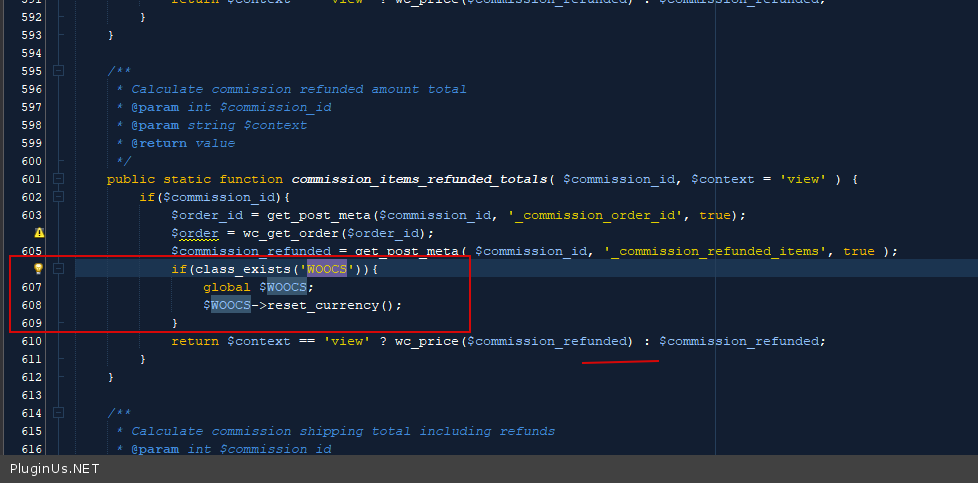
Task: Click the lightbulb hint icon in the gutter
Action: (x=39, y=269)
